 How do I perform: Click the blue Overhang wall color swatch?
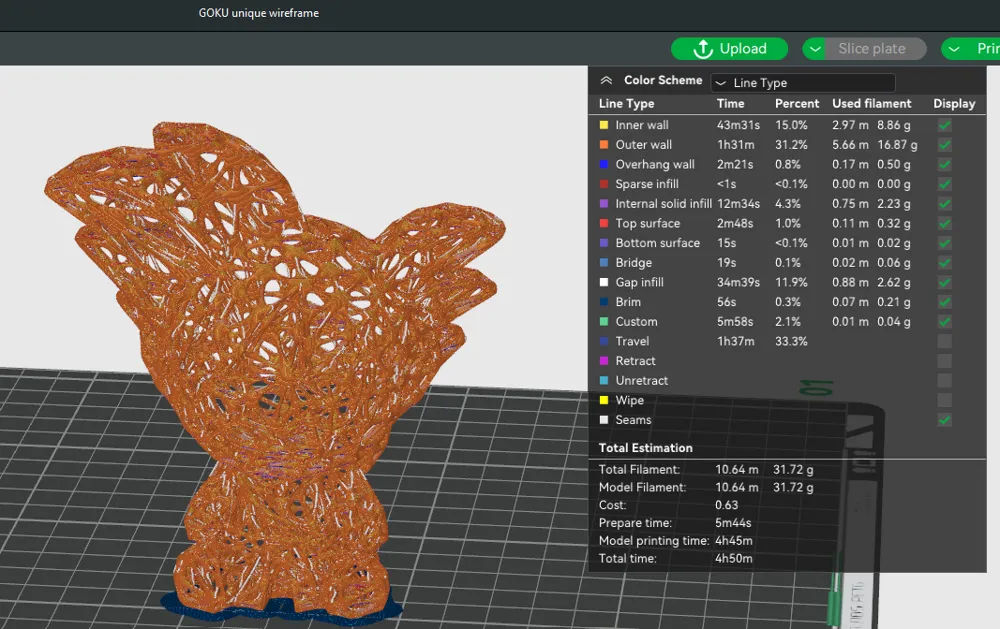pyautogui.click(x=604, y=165)
